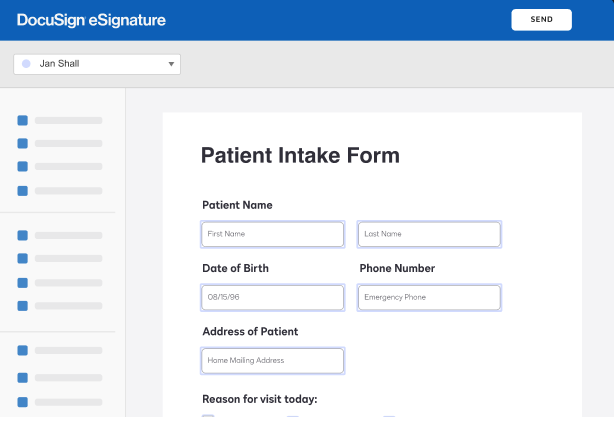Image resolution: width=614 pixels, height=426 pixels.
Task: Click the first field icon in bottom sidebar group
Action: 23,350
